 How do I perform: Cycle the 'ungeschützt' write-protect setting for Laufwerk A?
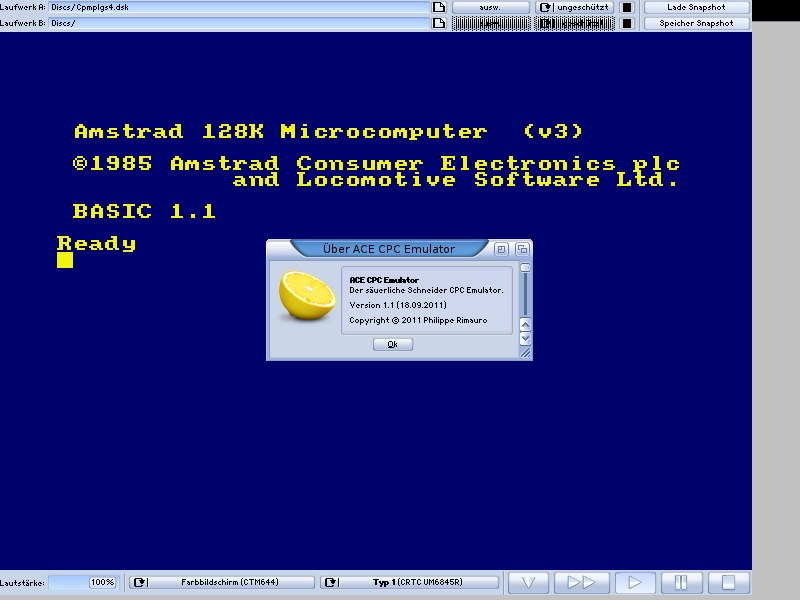[574, 7]
